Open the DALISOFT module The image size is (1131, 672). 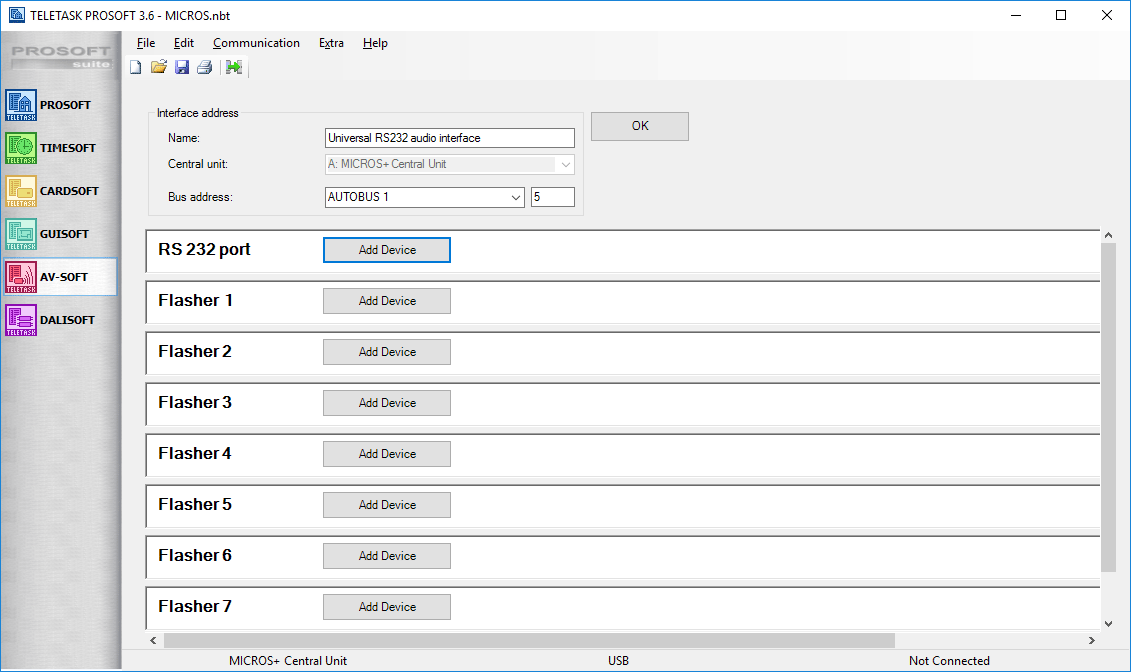59,320
